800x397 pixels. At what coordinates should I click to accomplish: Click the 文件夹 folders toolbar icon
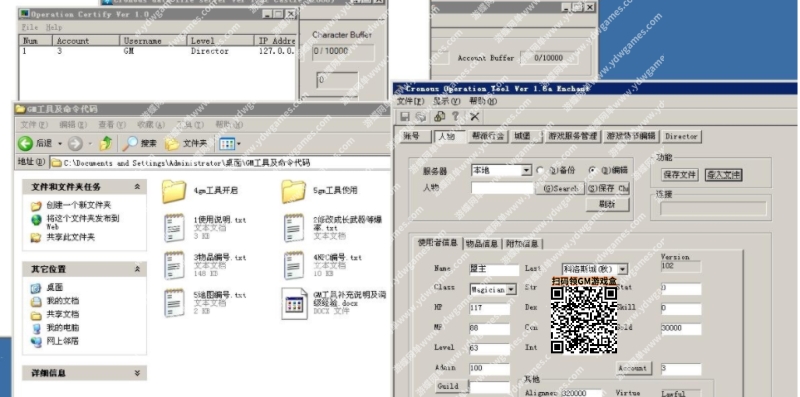click(x=172, y=144)
